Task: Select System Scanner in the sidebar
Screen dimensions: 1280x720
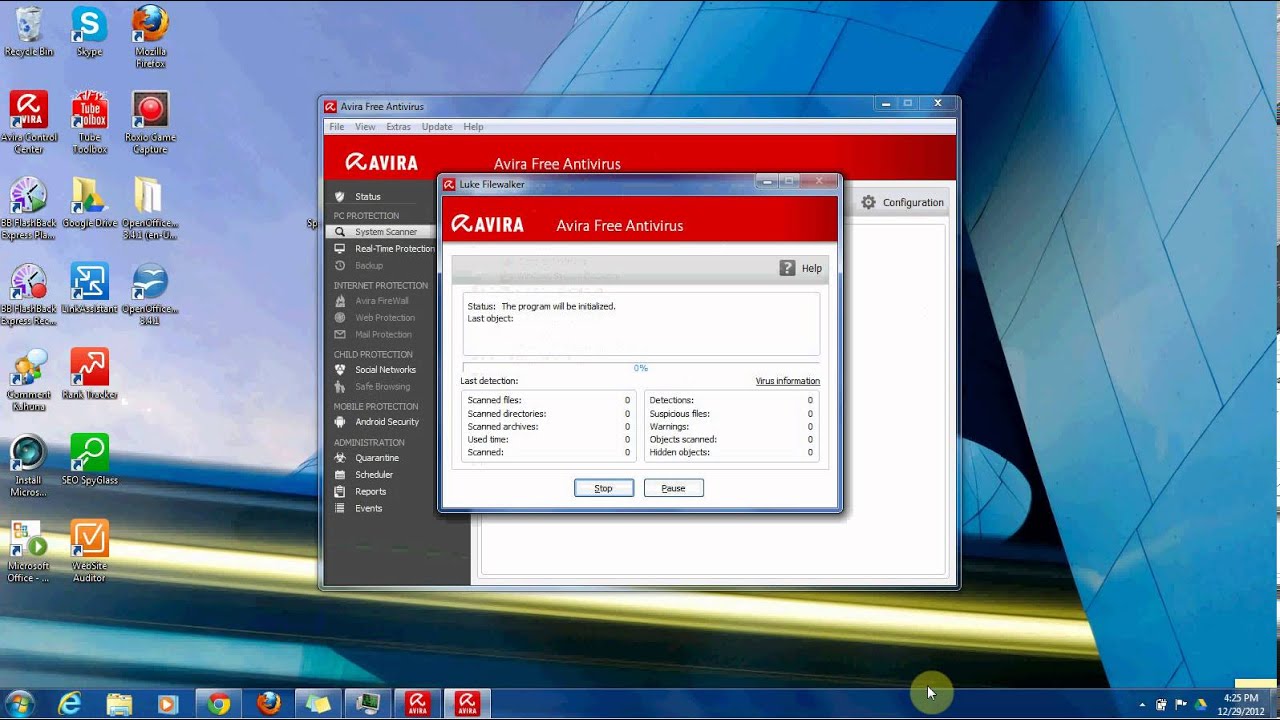Action: [x=385, y=232]
